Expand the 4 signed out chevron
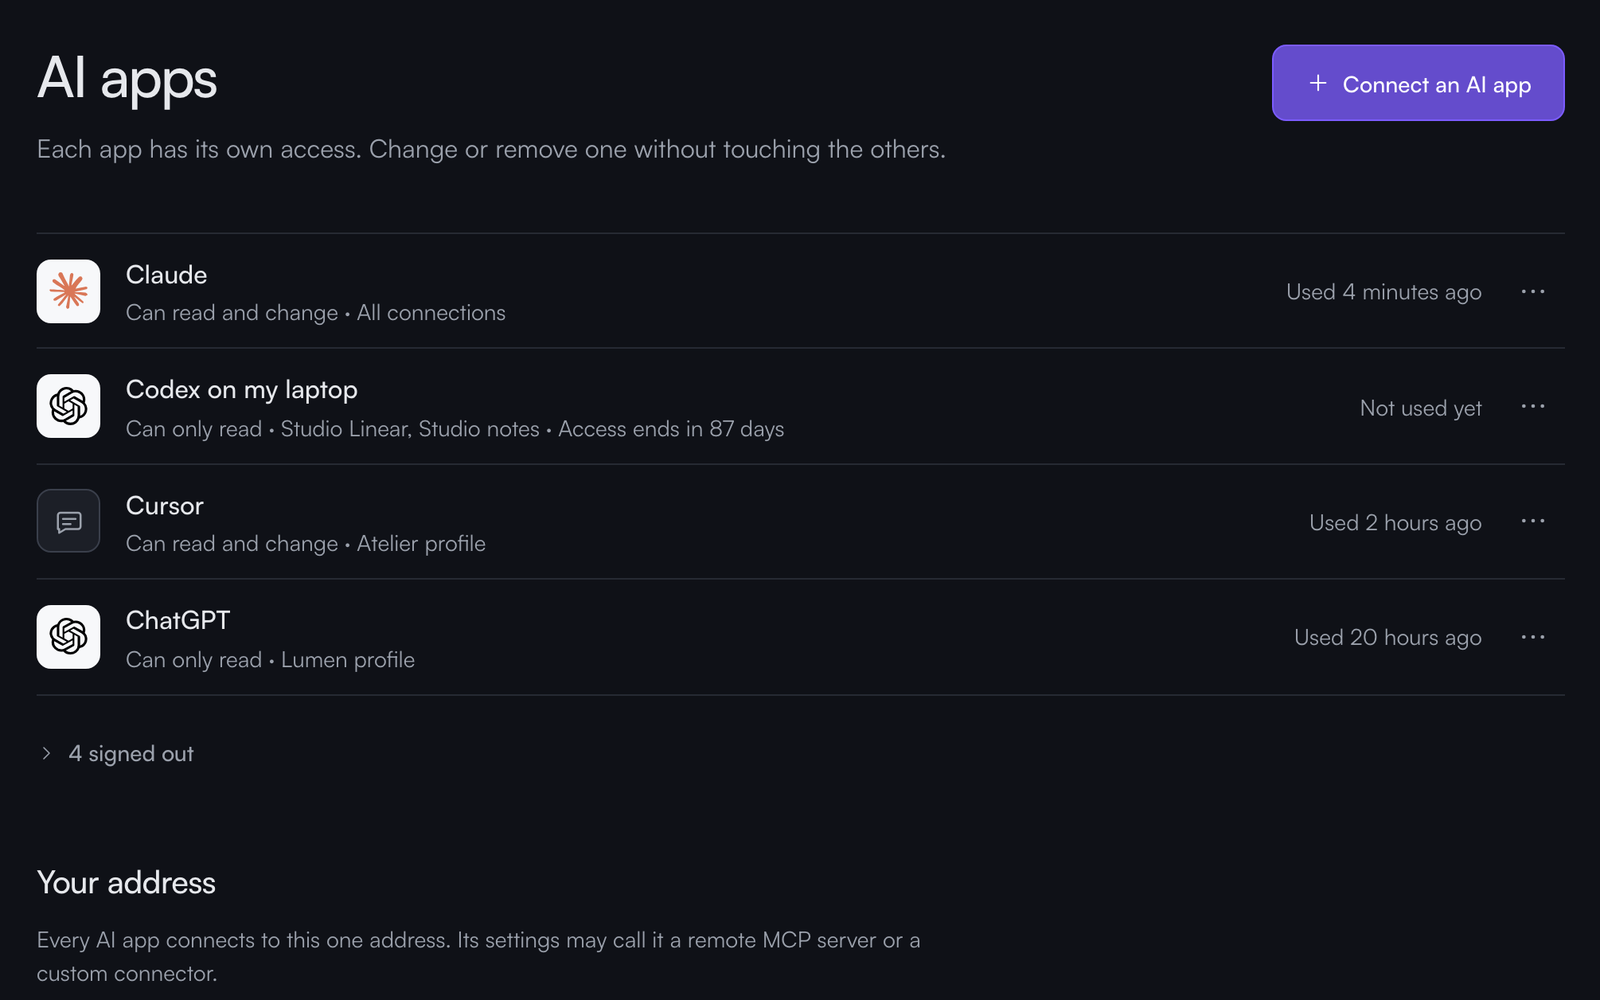This screenshot has width=1600, height=1000. click(46, 754)
